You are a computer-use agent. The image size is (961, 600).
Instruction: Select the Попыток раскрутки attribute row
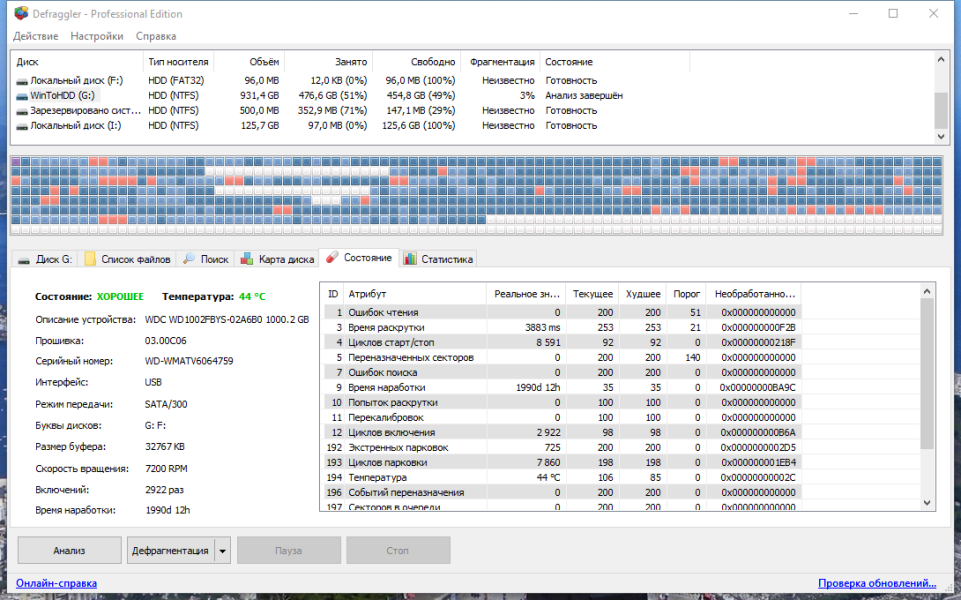click(562, 403)
